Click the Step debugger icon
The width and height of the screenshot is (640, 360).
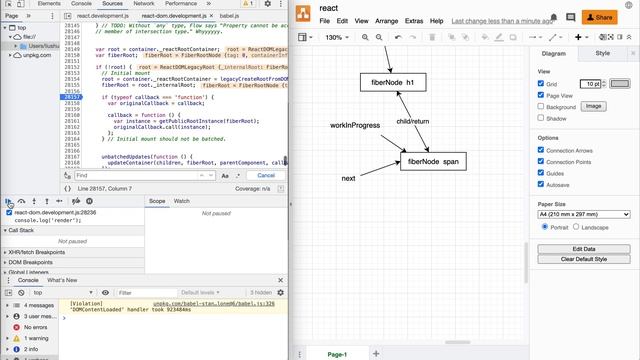(x=59, y=201)
